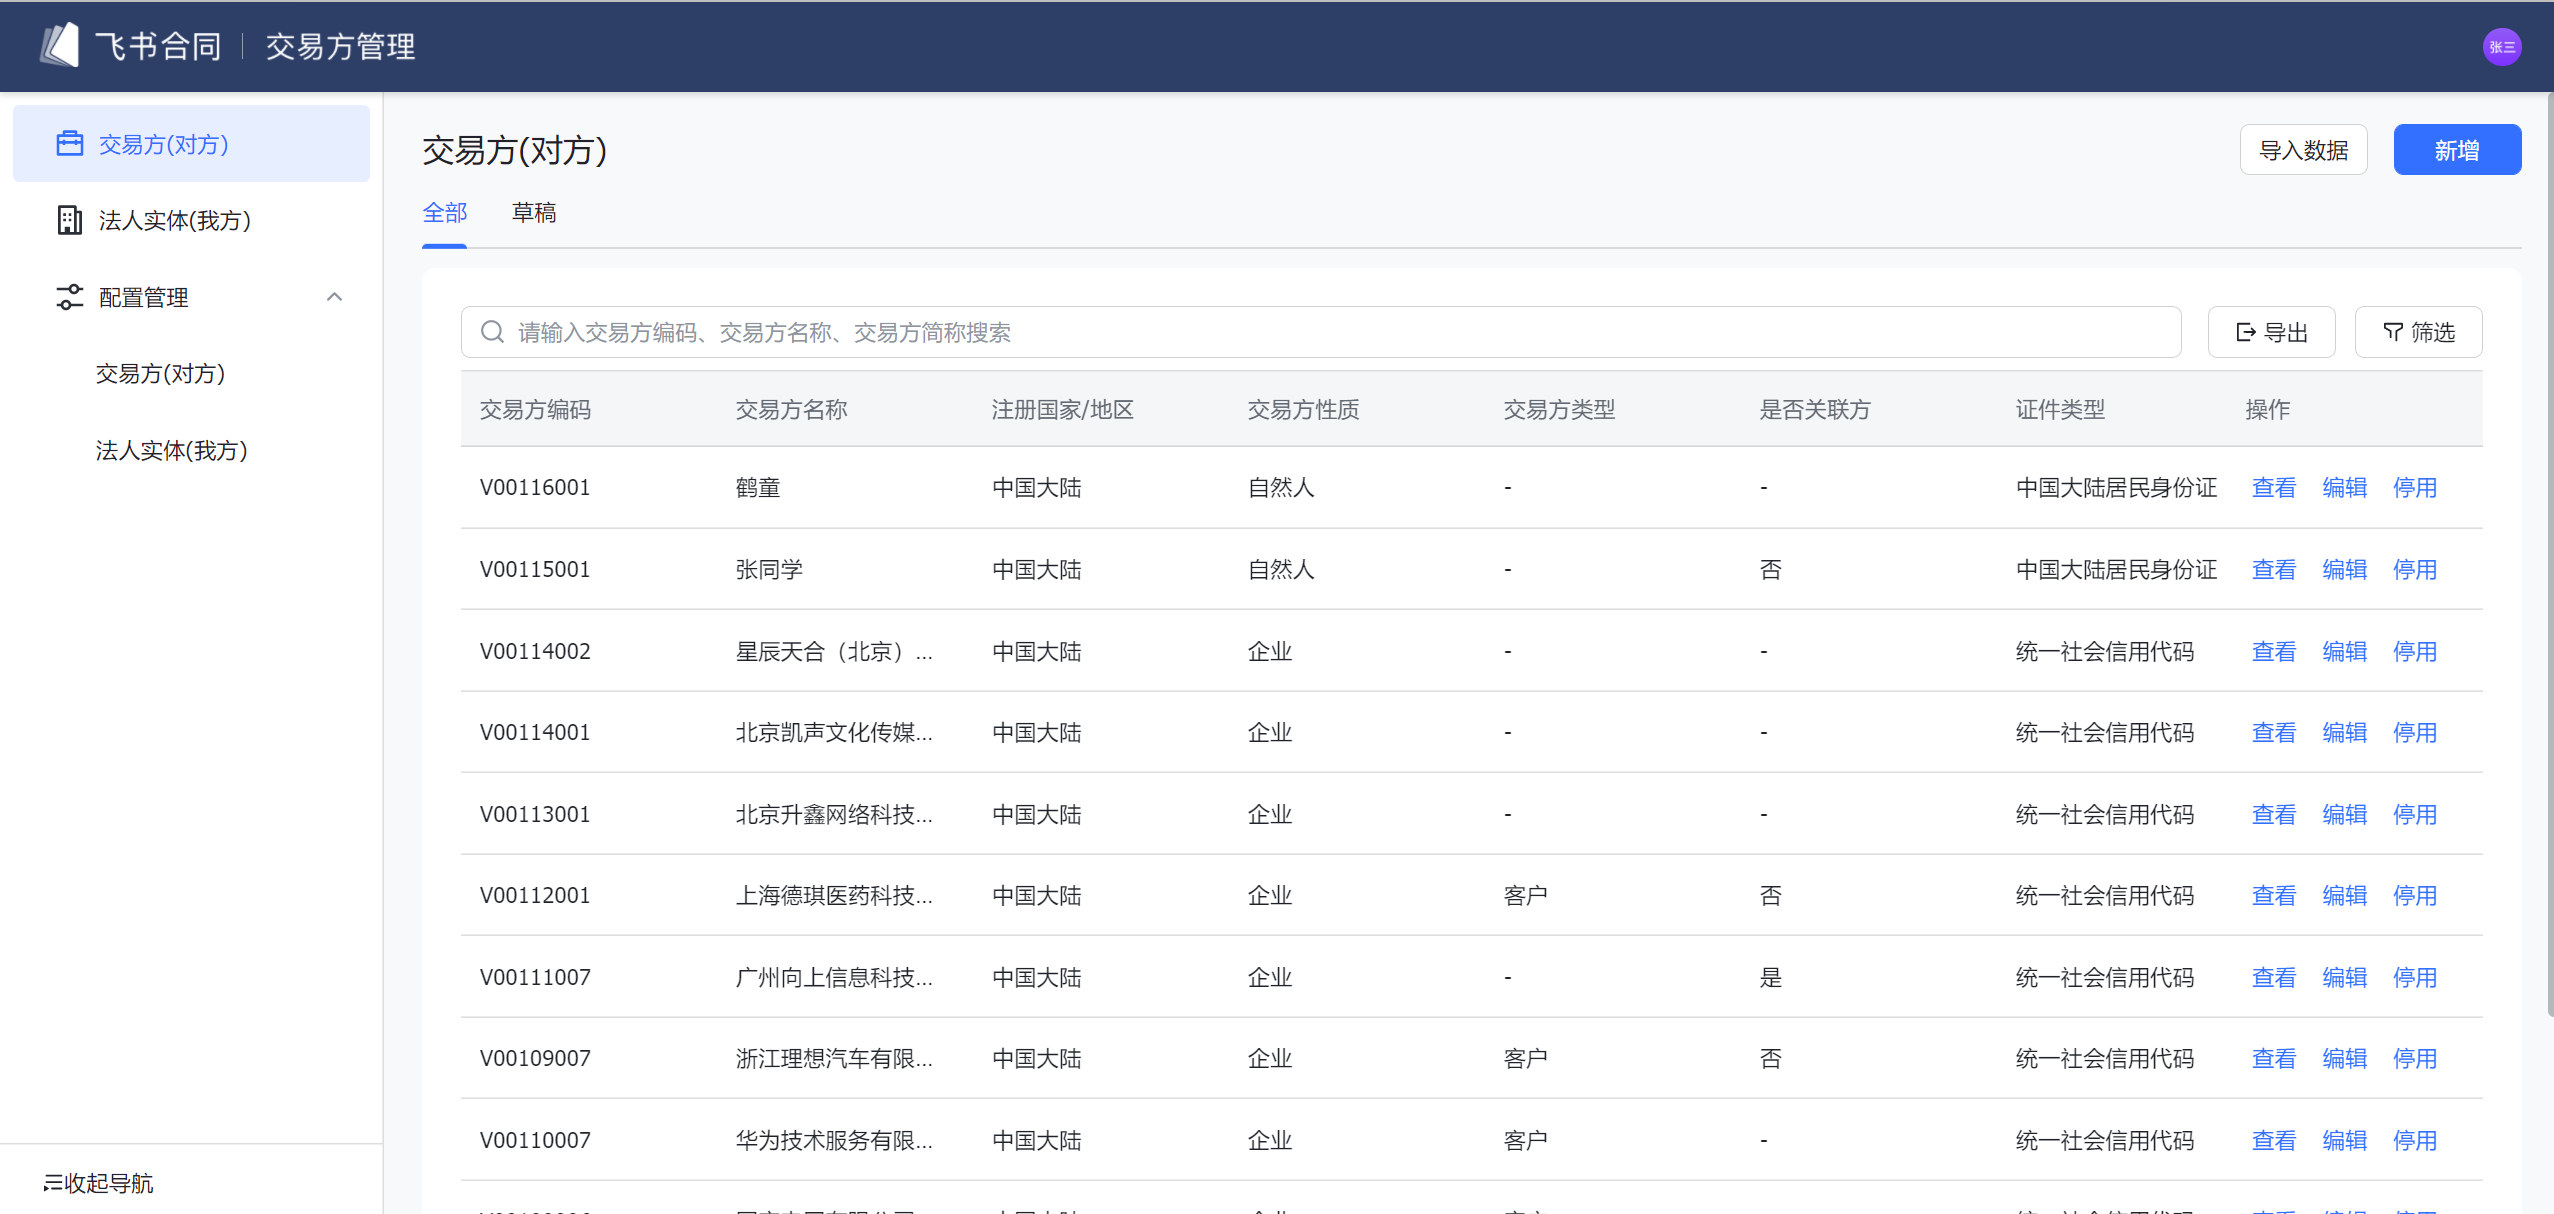This screenshot has height=1214, width=2554.
Task: Open 法人实体(我方) under 配置管理
Action: pos(171,451)
